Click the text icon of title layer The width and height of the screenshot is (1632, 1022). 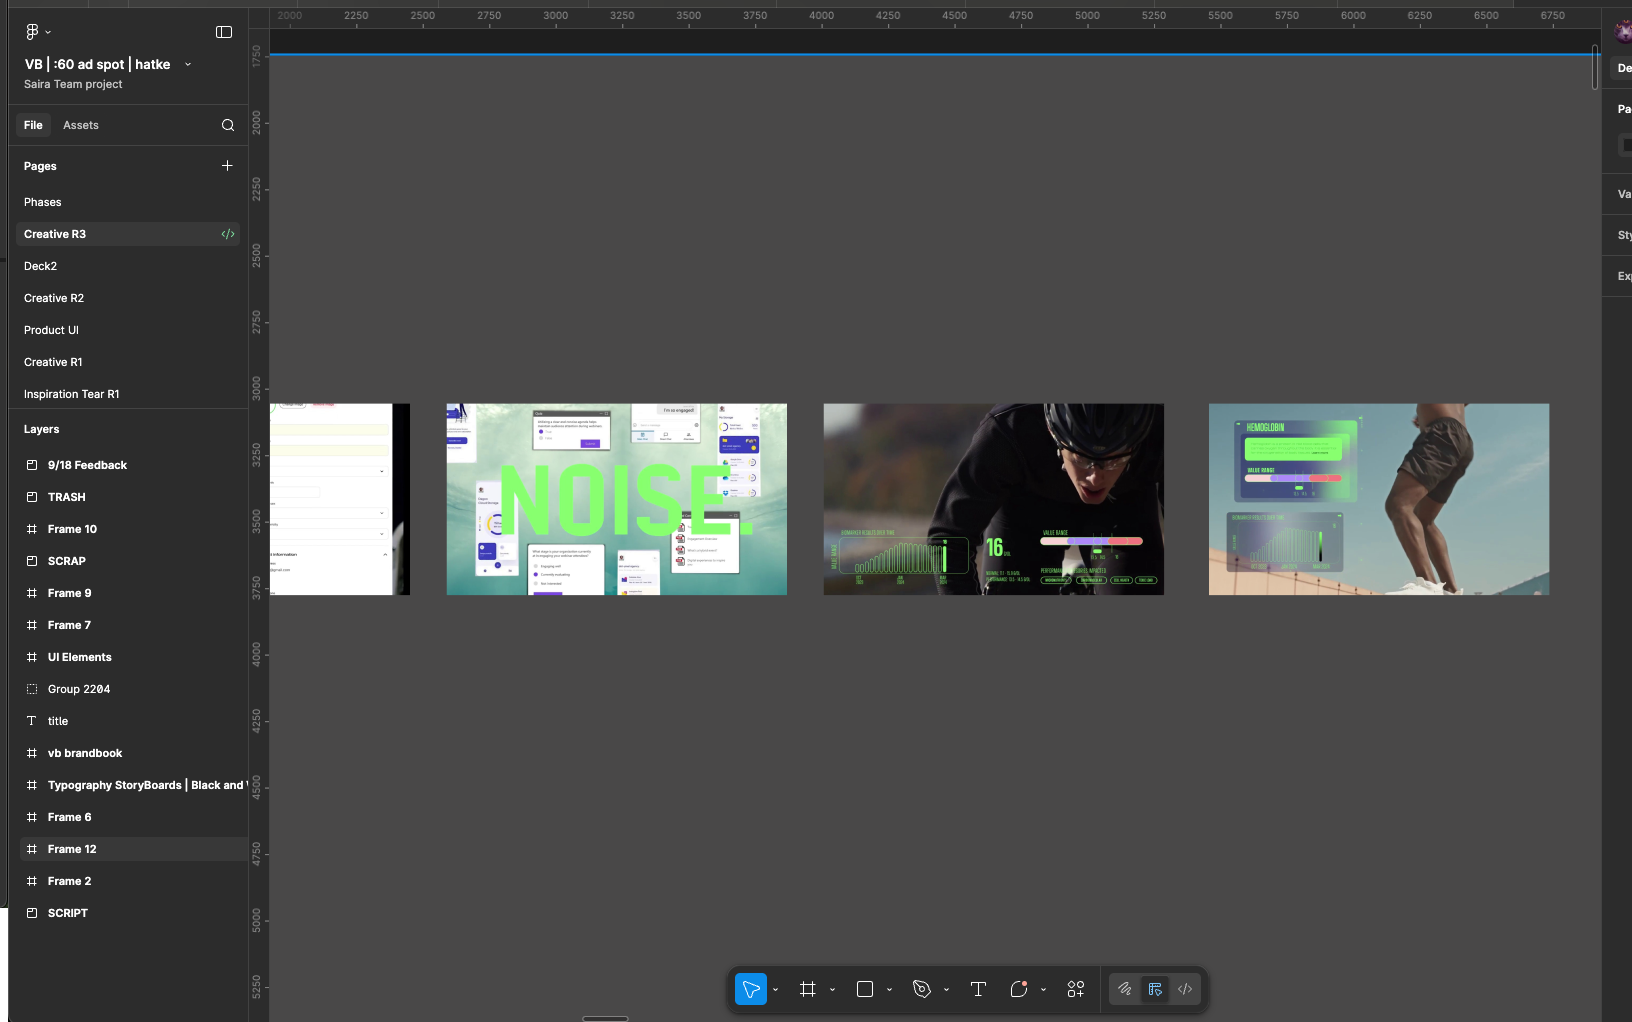(32, 721)
